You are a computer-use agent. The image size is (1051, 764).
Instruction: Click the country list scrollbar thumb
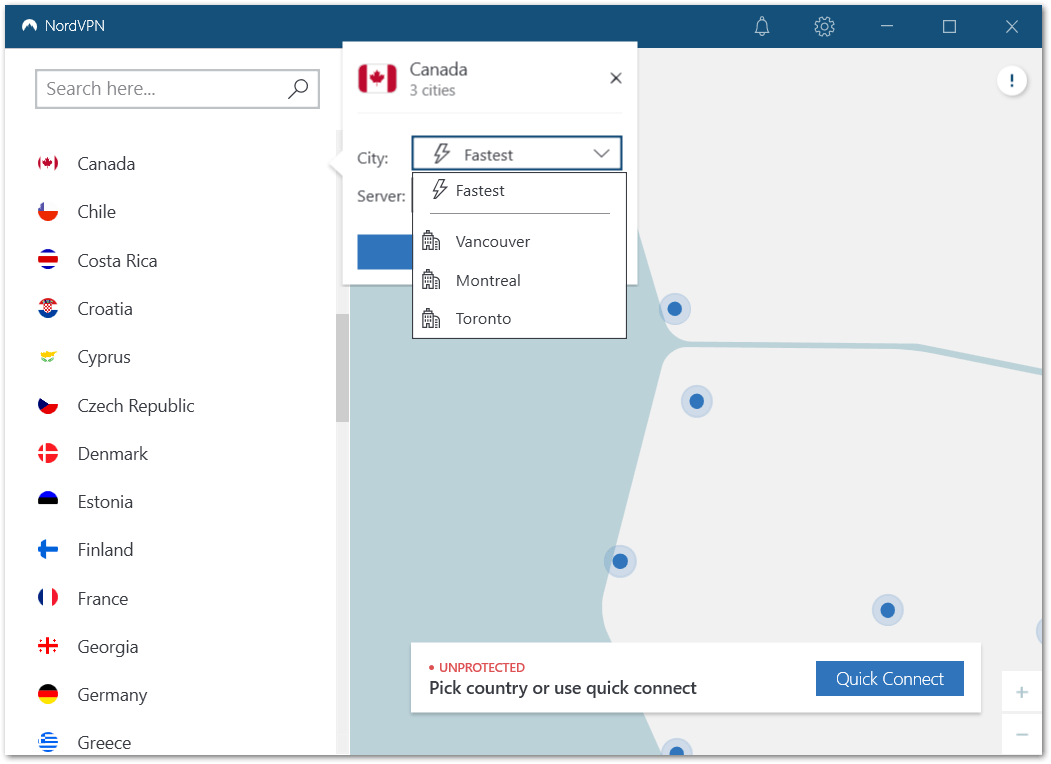[x=343, y=368]
